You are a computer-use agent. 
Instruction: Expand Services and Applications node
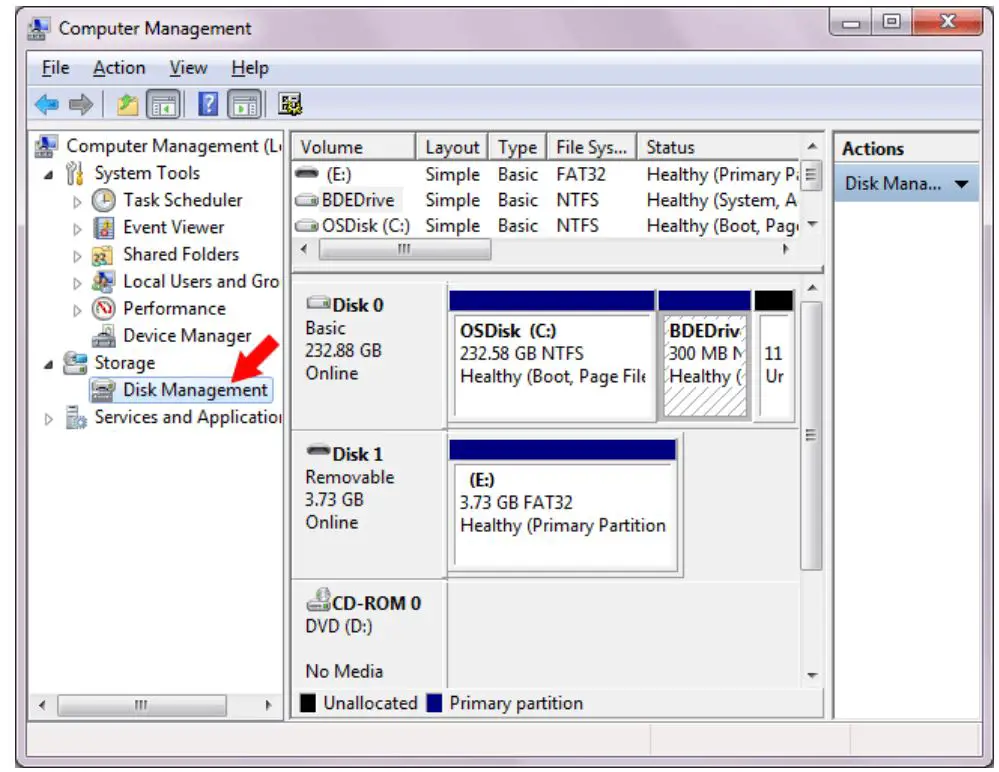pos(48,417)
